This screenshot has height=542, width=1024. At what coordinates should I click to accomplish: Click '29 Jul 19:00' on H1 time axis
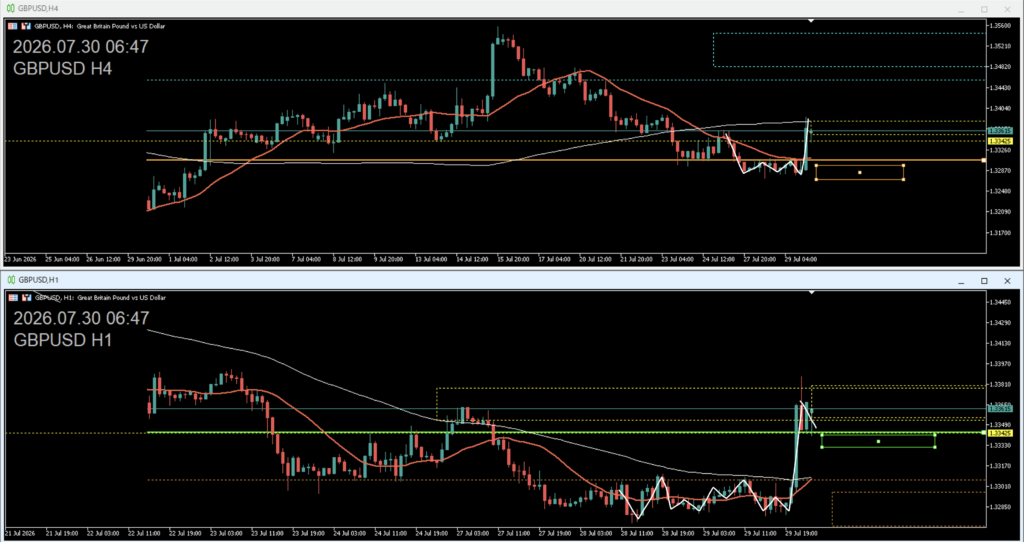tap(801, 532)
